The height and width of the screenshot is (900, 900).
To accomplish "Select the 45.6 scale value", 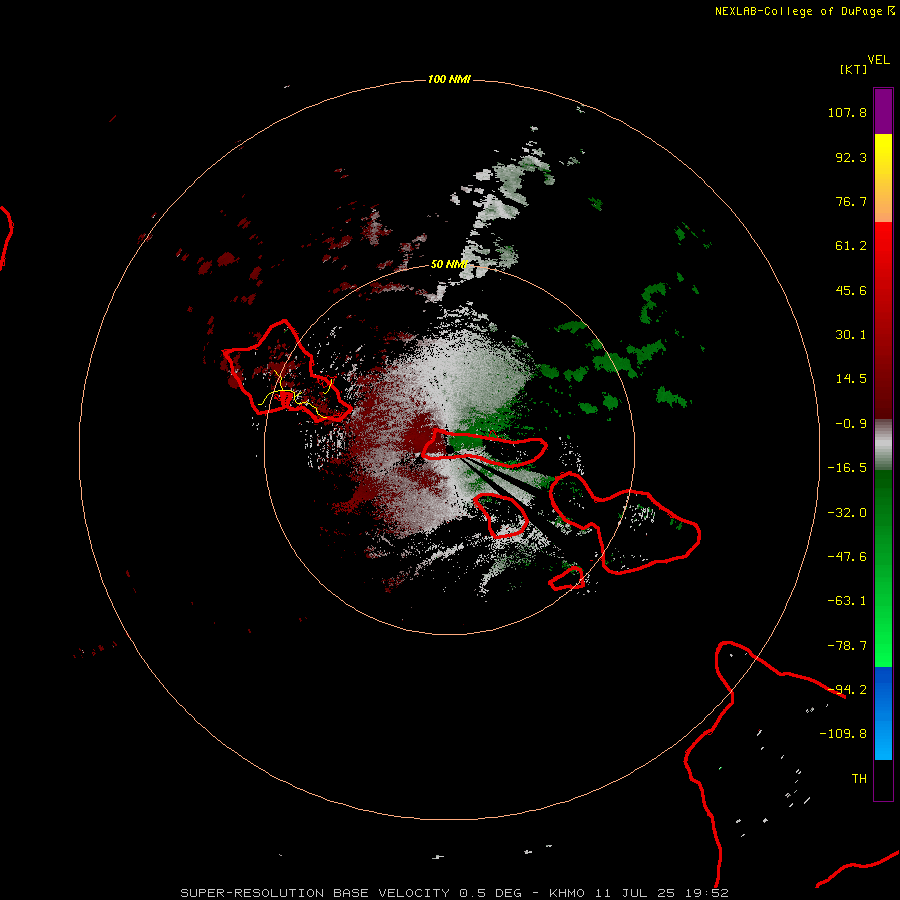I will (851, 290).
